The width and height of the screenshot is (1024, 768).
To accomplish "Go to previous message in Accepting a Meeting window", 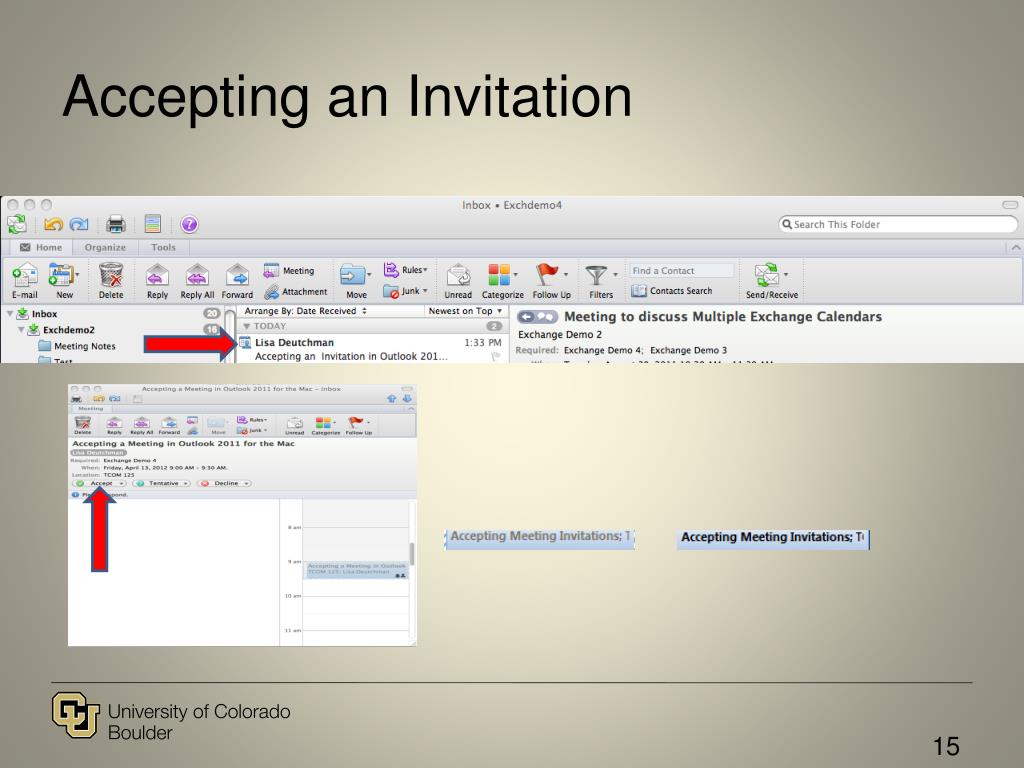I will 392,398.
